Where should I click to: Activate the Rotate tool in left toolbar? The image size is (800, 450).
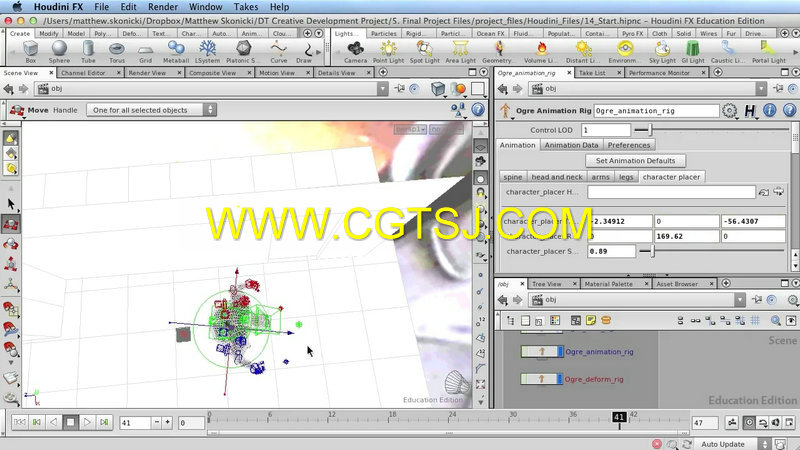(x=11, y=244)
